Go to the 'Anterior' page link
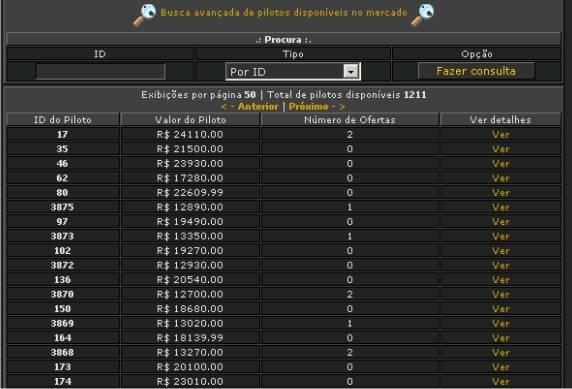The width and height of the screenshot is (572, 389). point(250,107)
